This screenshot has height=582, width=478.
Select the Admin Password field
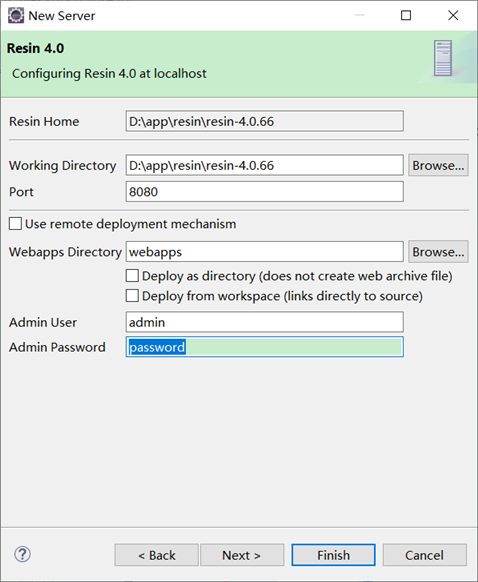click(265, 347)
